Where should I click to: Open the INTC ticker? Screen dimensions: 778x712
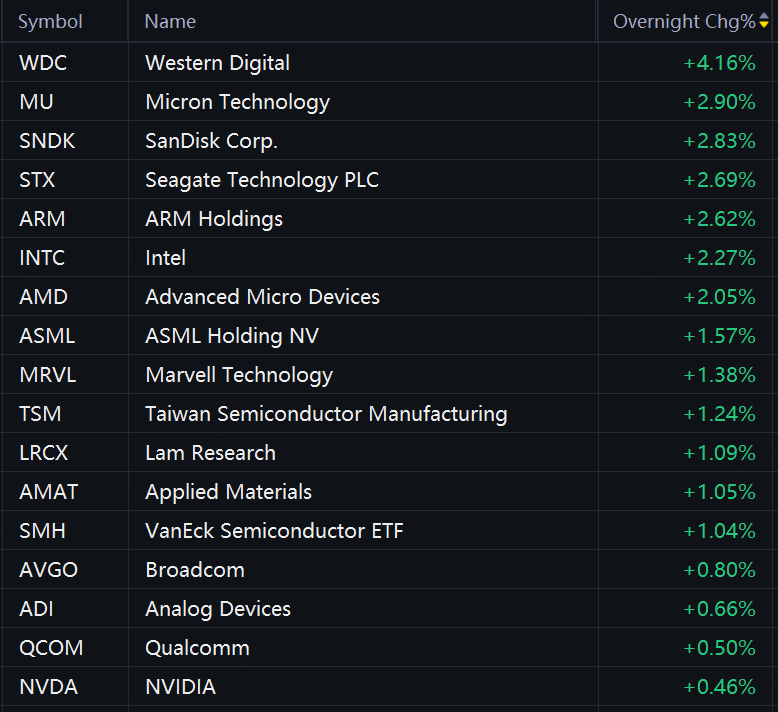(x=42, y=258)
